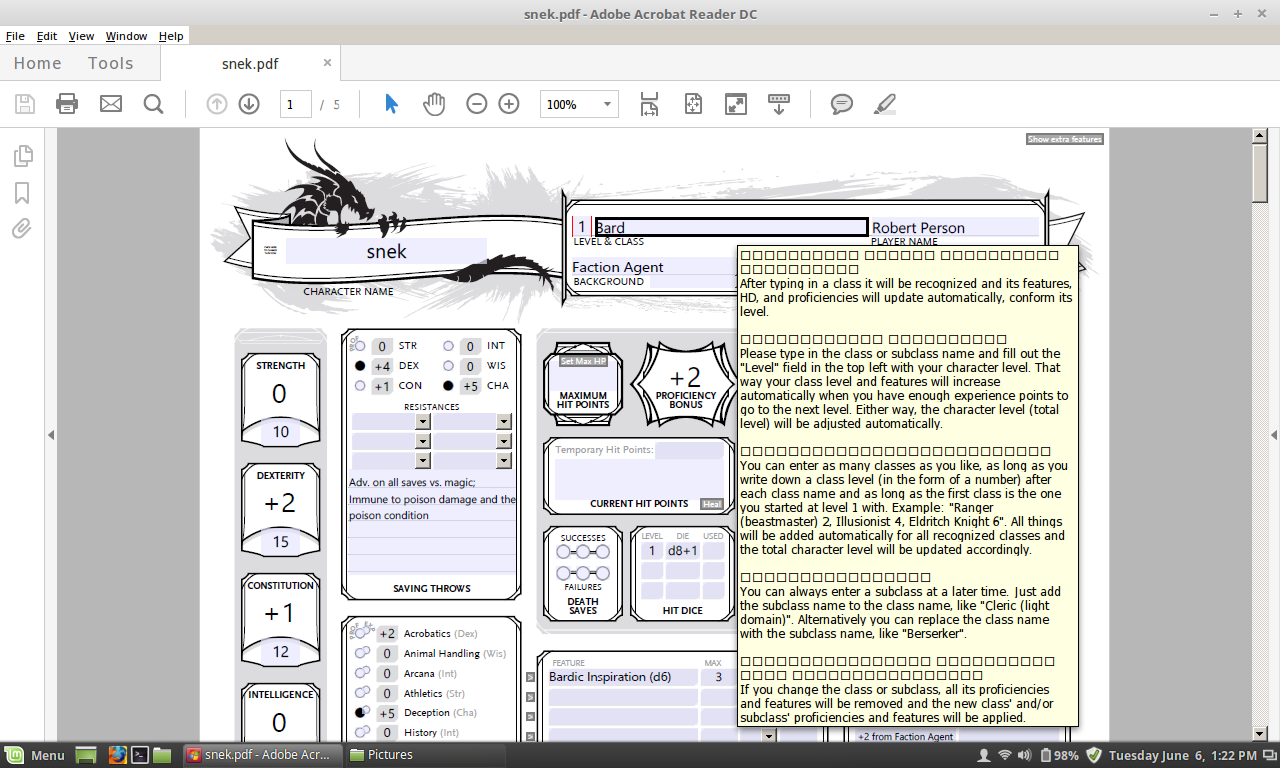Toggle the WIS saving throw proficiency
Screen dimensions: 1280x768
(449, 366)
